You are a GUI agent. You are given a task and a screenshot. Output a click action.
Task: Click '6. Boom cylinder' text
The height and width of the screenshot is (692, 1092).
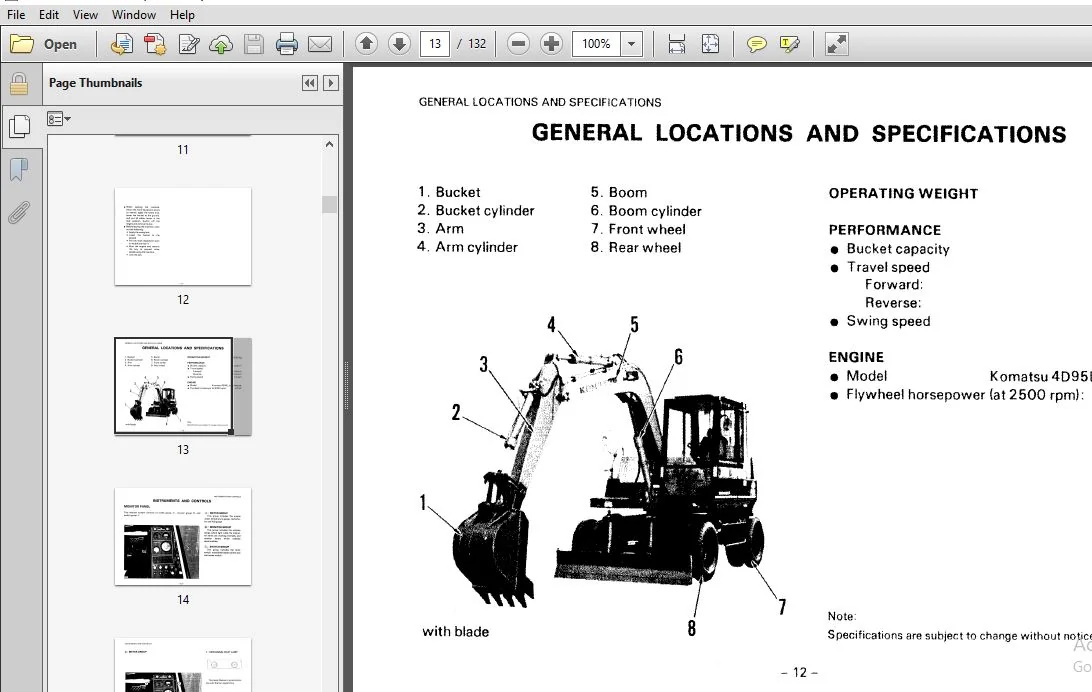pos(646,211)
